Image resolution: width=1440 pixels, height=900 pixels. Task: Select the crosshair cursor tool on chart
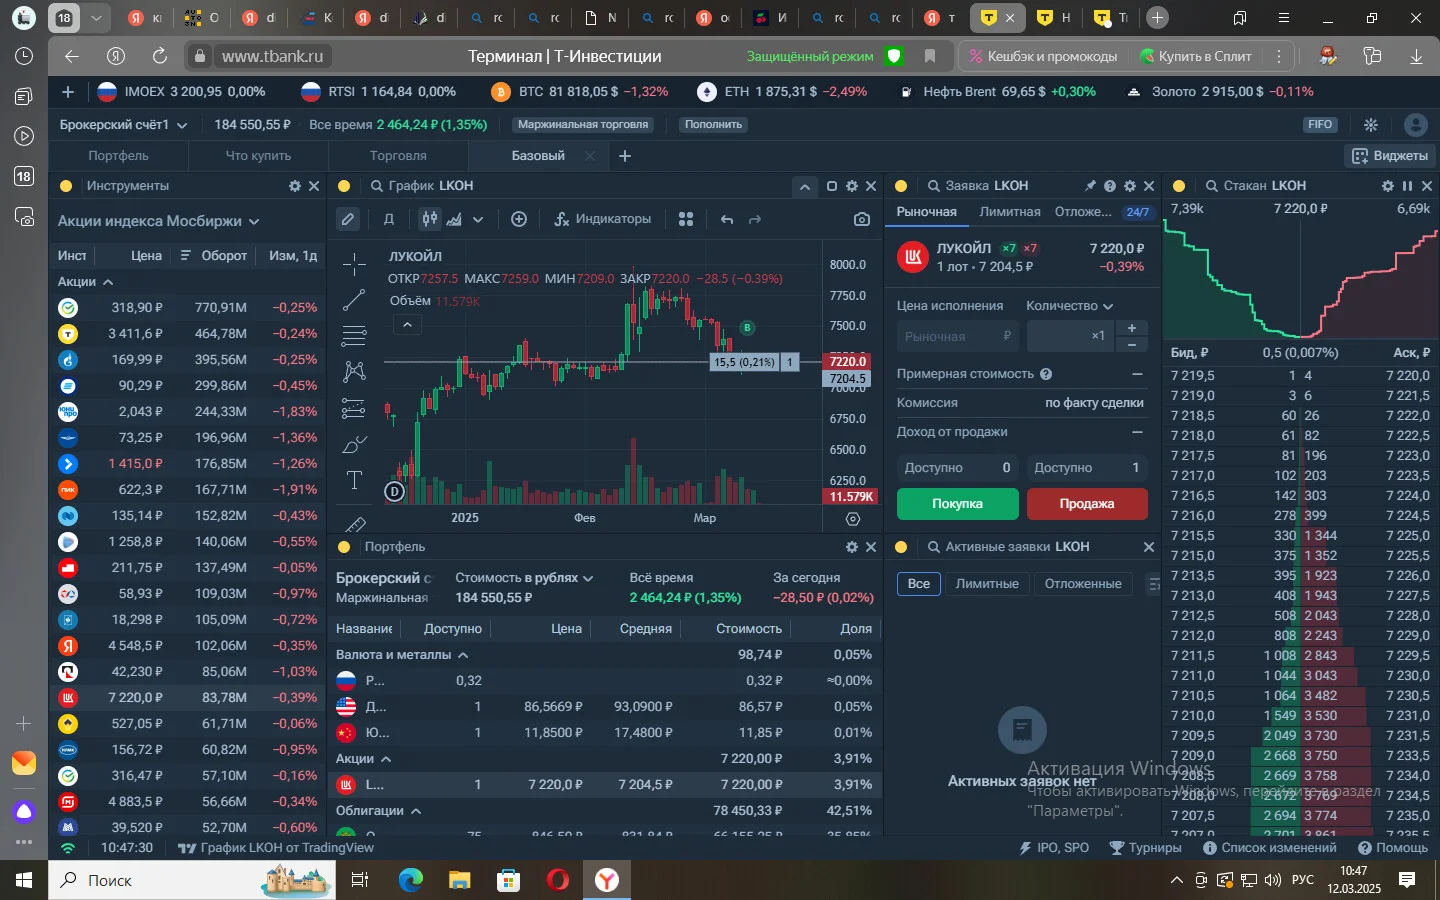coord(354,264)
